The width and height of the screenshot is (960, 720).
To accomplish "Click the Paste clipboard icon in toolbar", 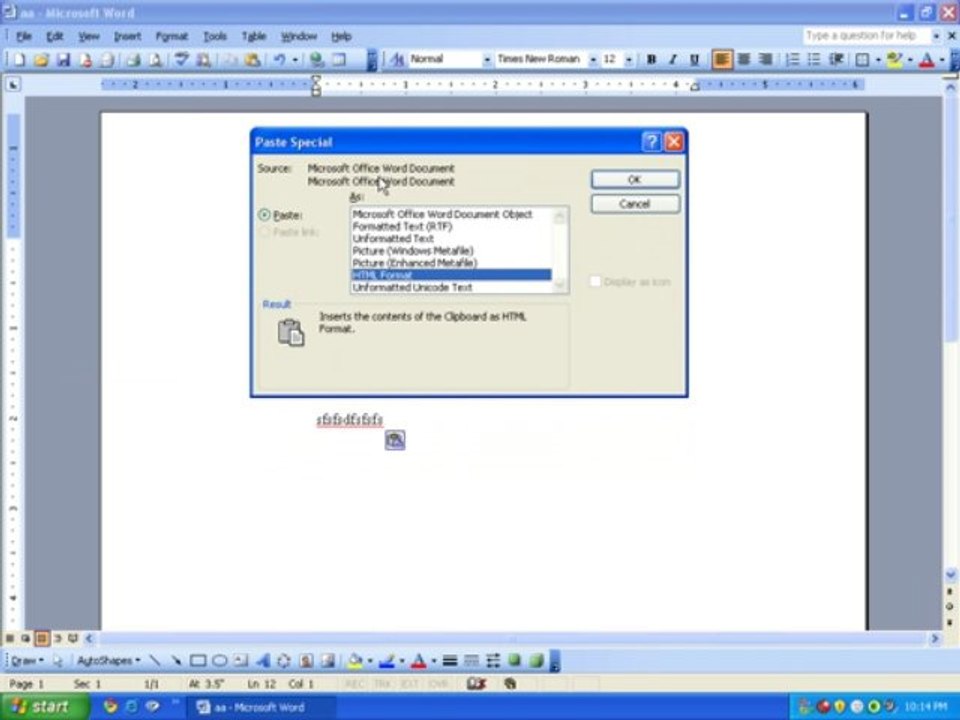I will [252, 59].
